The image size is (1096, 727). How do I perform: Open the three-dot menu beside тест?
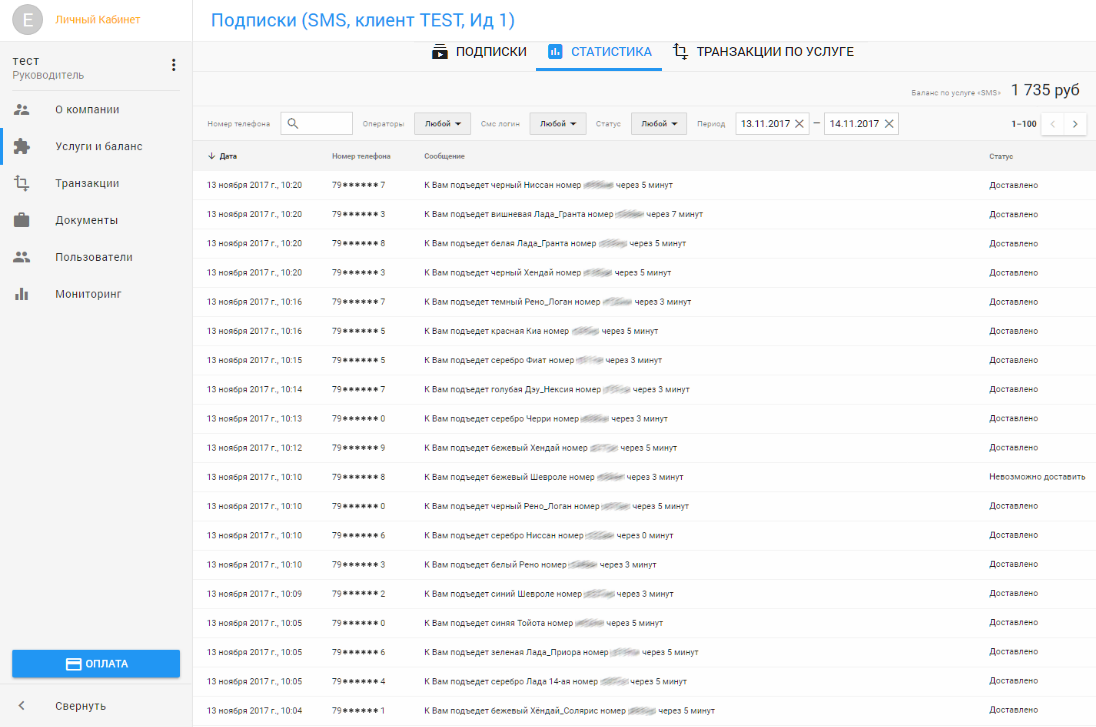[x=173, y=65]
